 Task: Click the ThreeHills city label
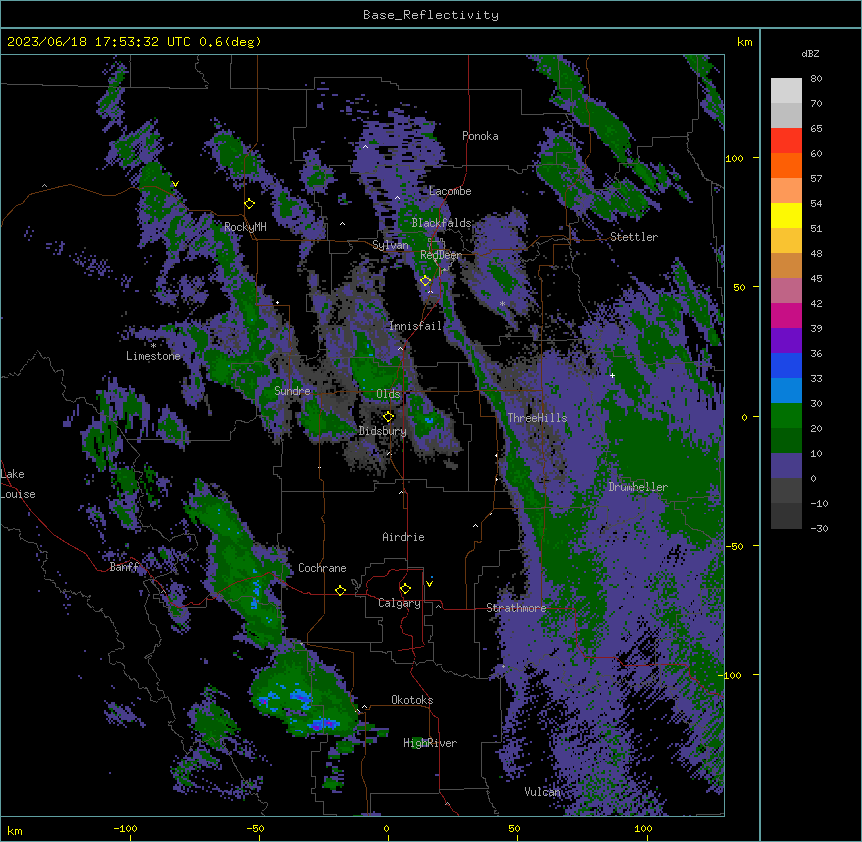pyautogui.click(x=537, y=418)
